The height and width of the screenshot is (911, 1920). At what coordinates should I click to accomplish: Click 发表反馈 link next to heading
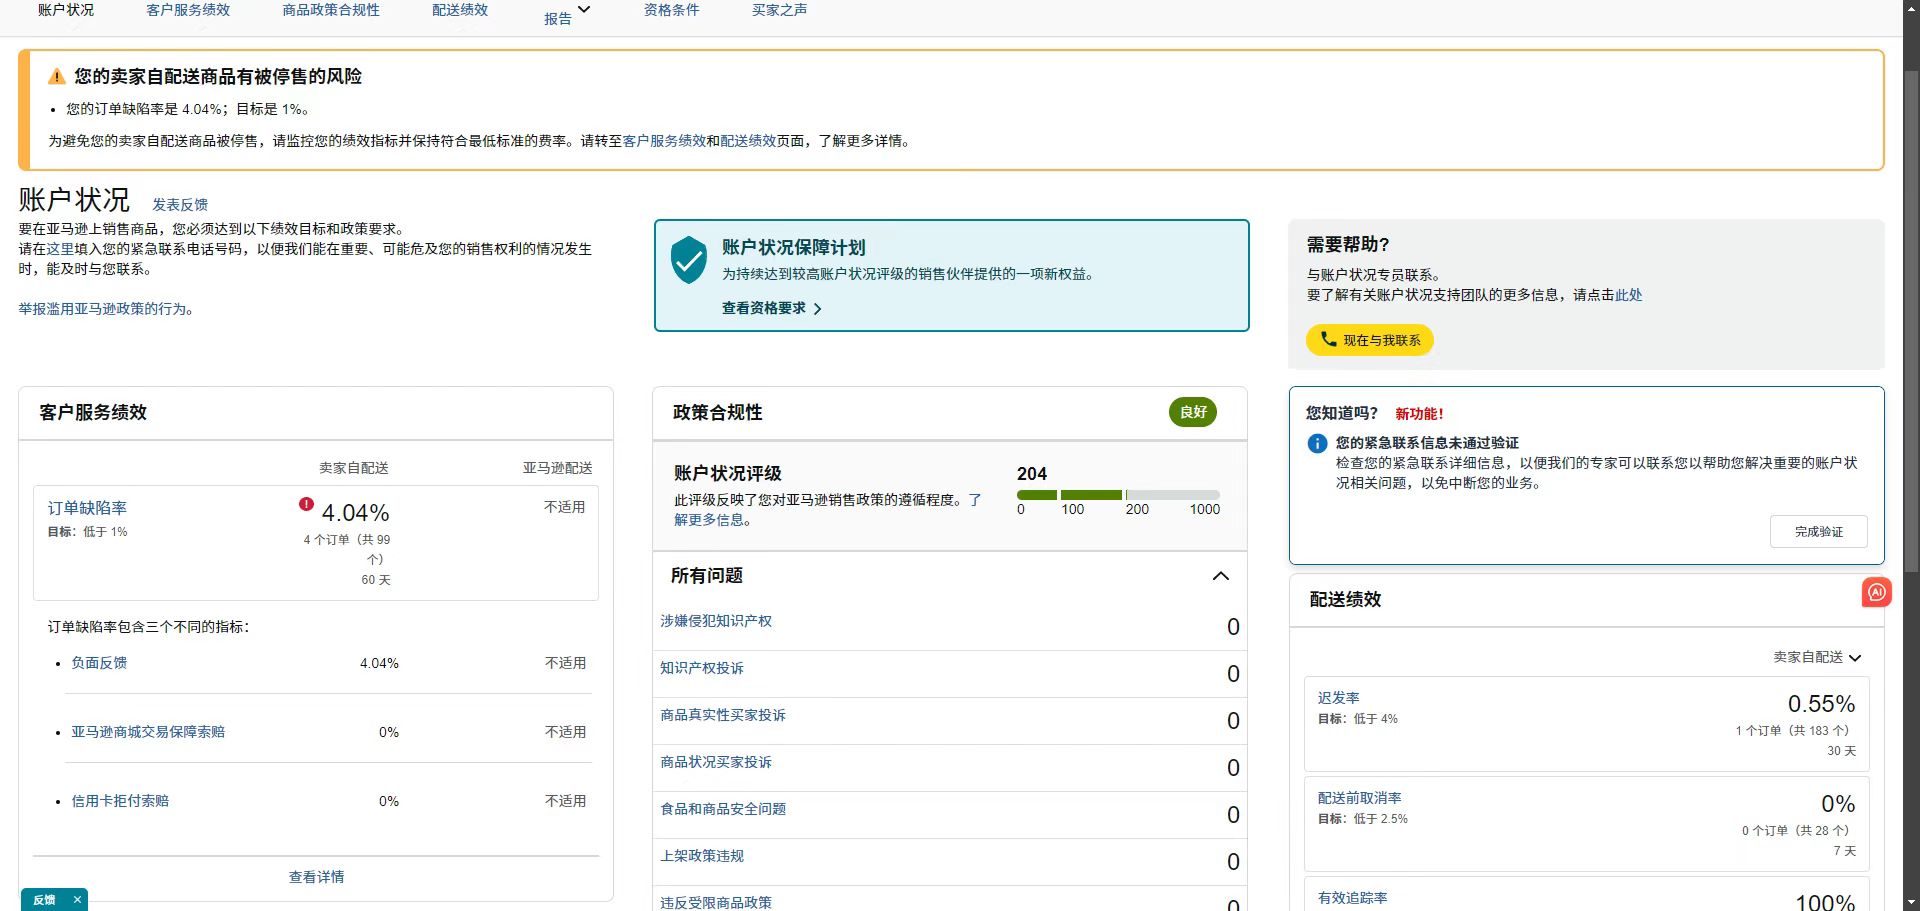click(x=180, y=205)
